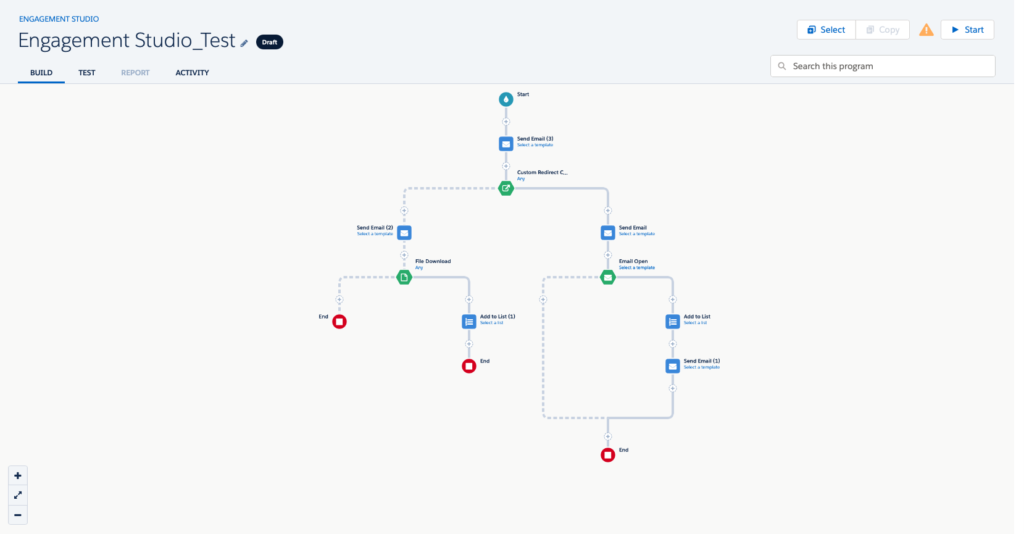Click the File Download trigger hexagon icon

[x=404, y=277]
